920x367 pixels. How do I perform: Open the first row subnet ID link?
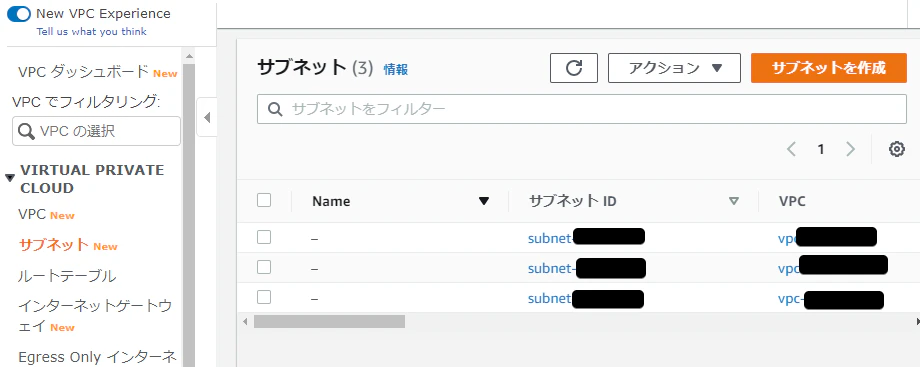tap(586, 238)
